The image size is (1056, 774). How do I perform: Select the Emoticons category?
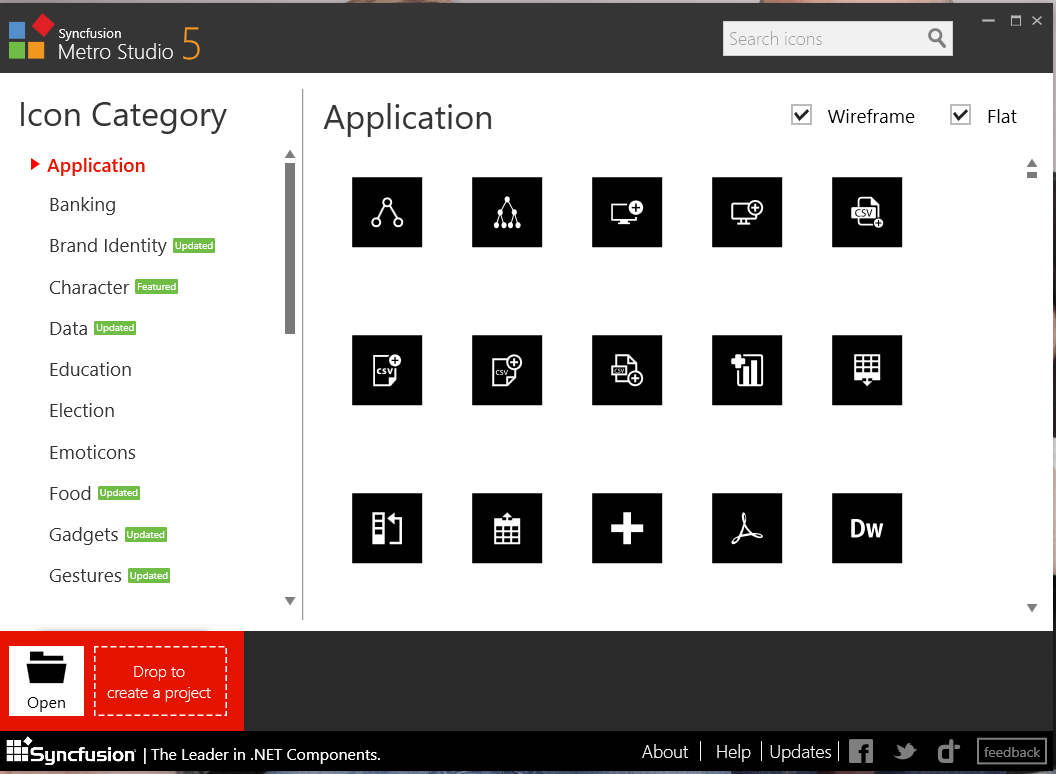(92, 453)
